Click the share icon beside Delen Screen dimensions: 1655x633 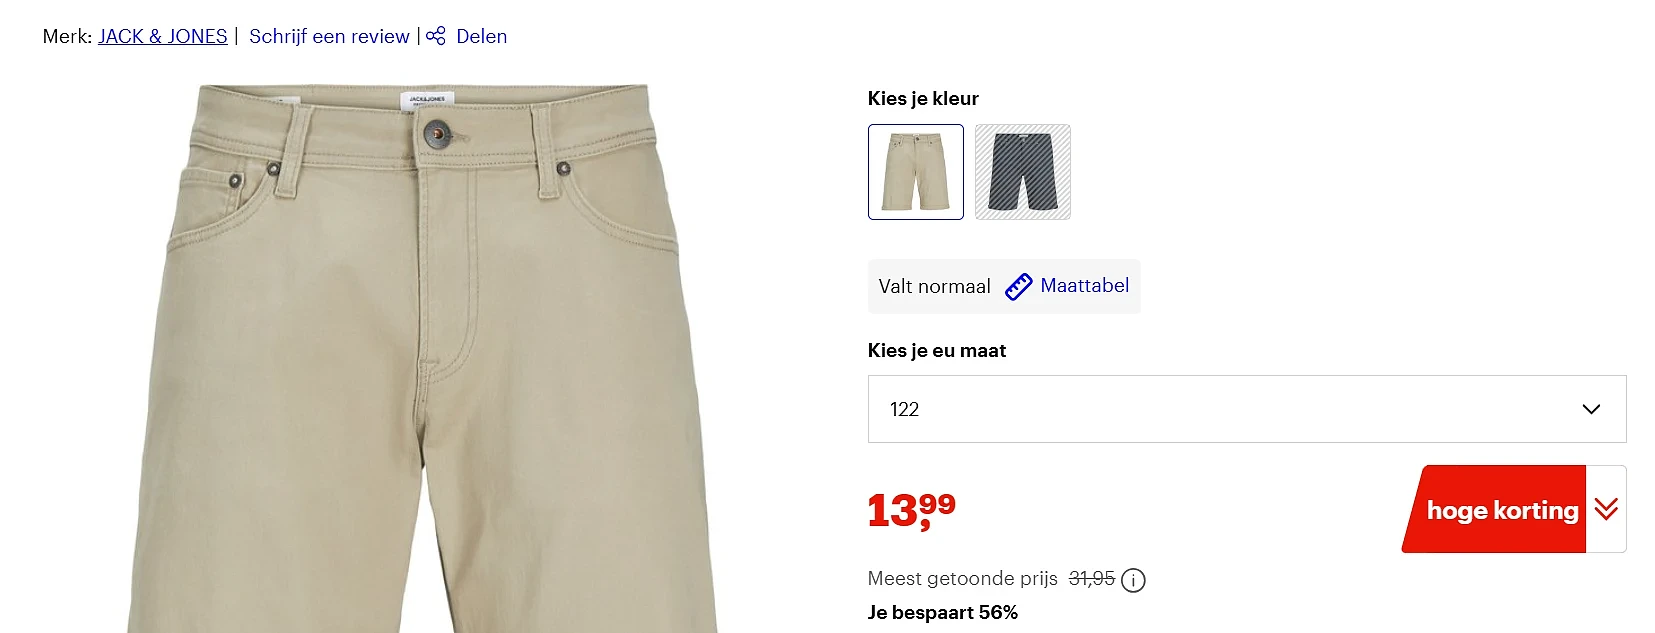435,36
